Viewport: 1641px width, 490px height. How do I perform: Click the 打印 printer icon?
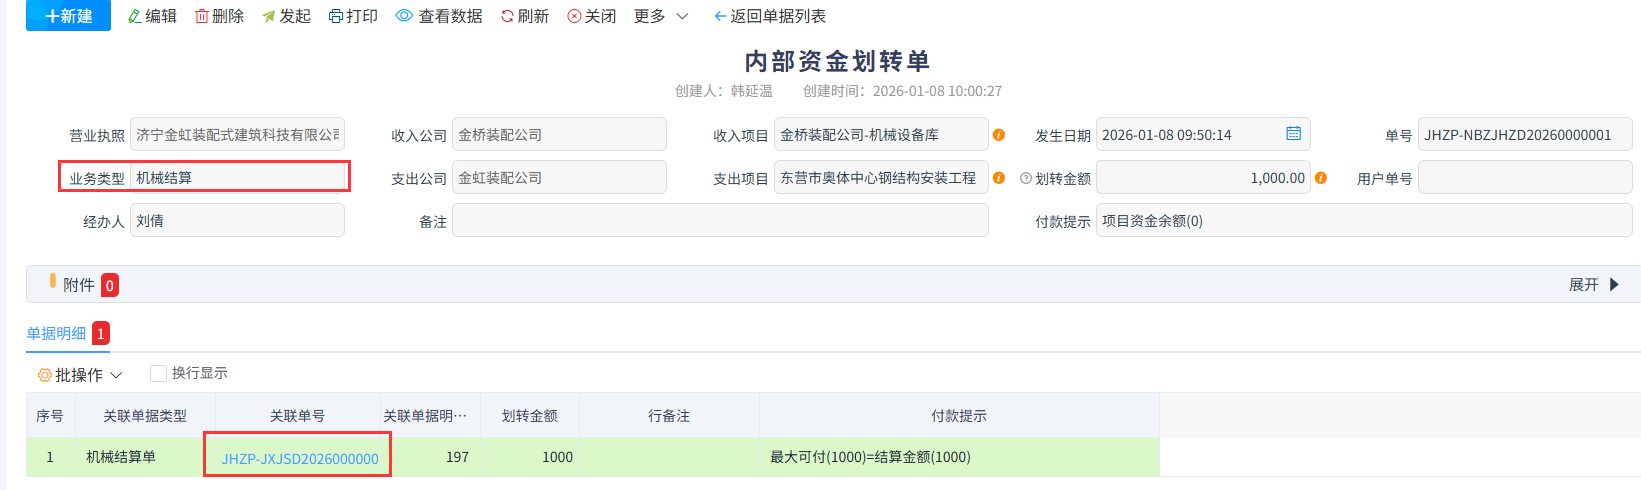(336, 16)
